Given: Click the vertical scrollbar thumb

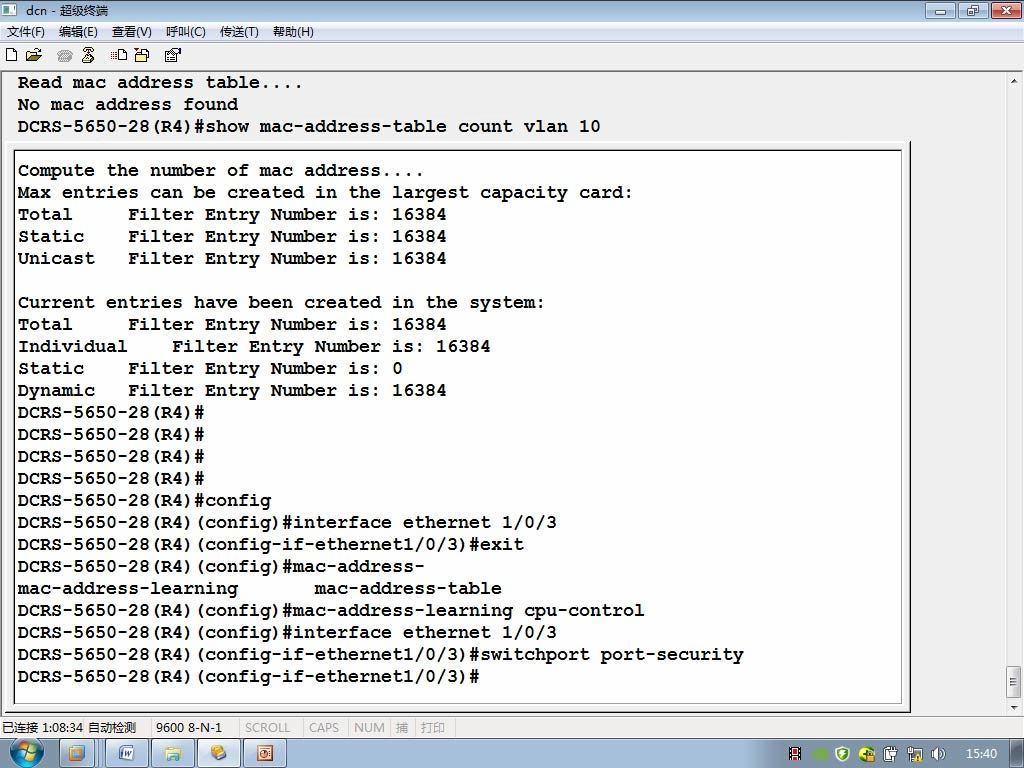Looking at the screenshot, I should pos(1014,682).
